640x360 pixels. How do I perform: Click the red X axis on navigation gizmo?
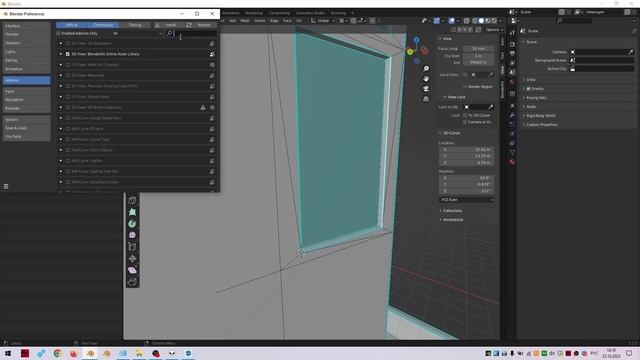coord(424,51)
